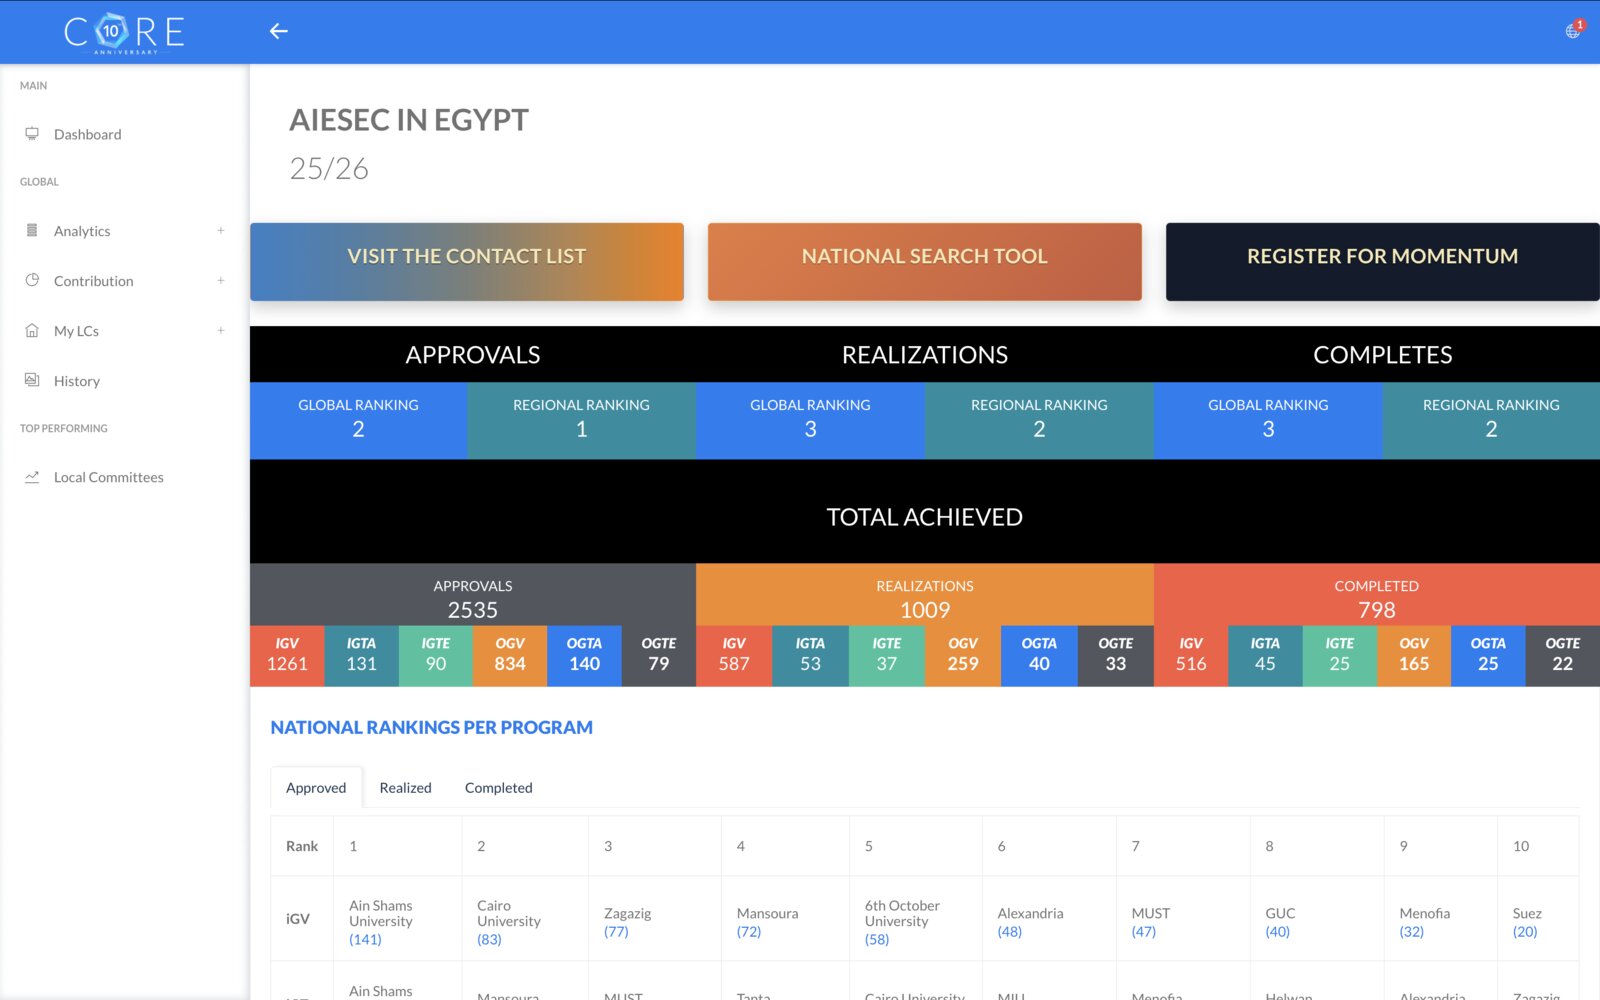Click the My LCs home icon
The image size is (1600, 1000).
pyautogui.click(x=32, y=330)
